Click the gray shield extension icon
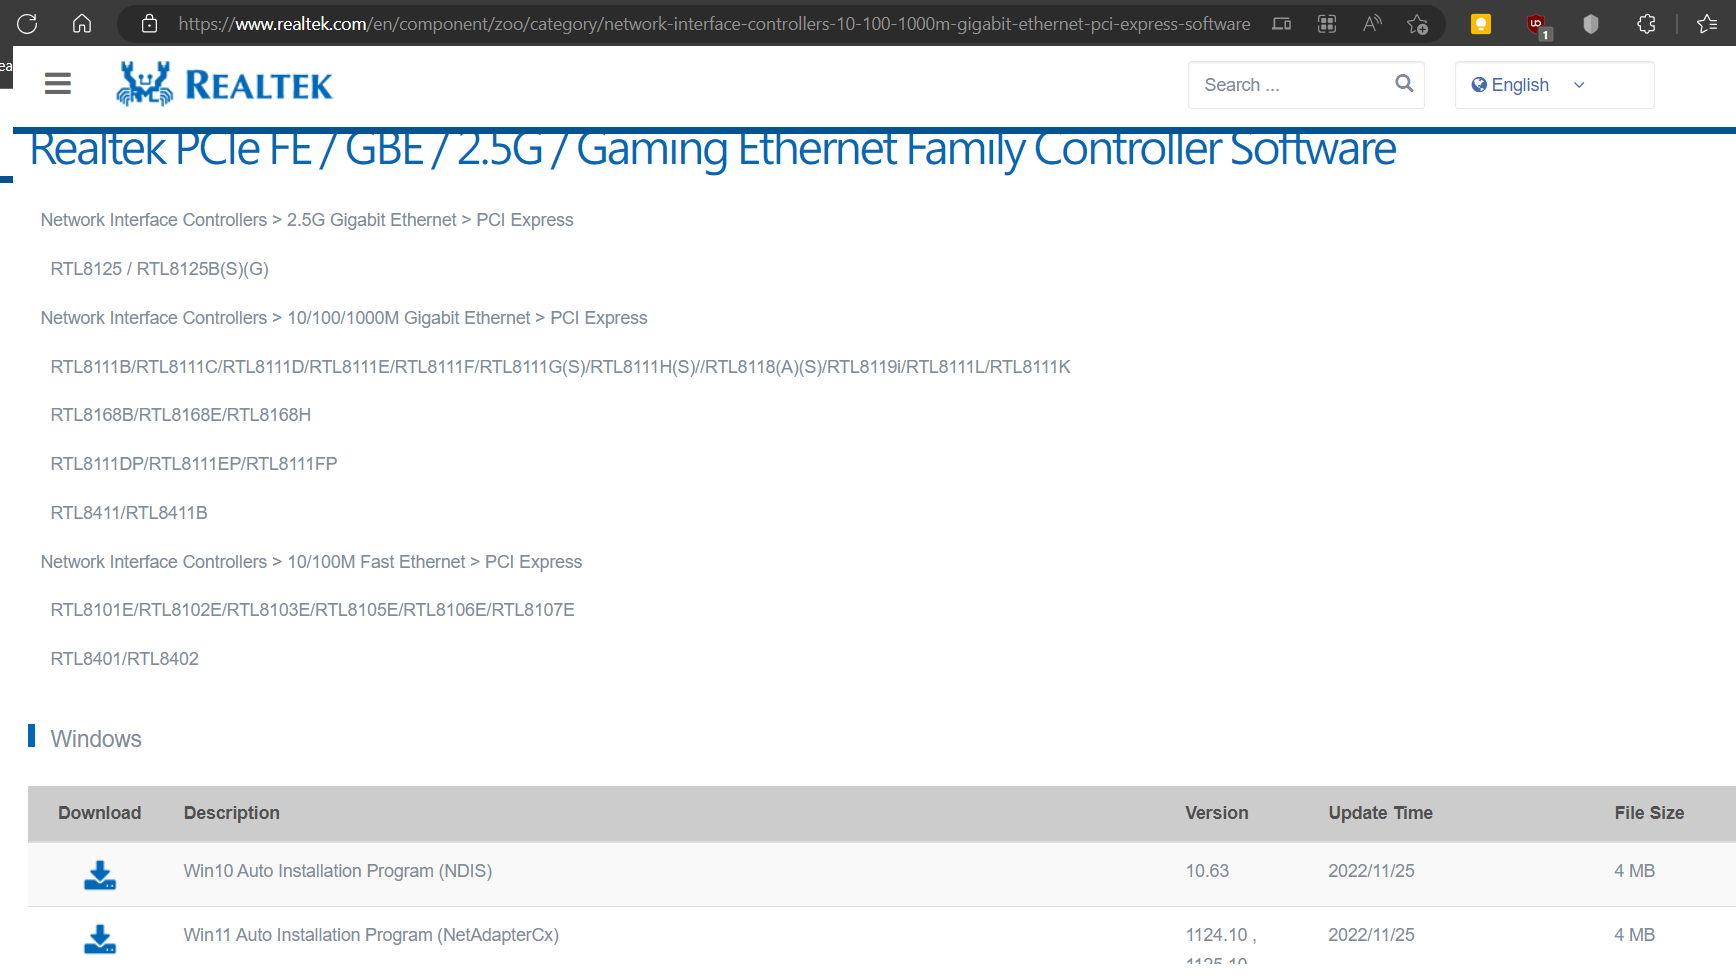Screen dimensions: 1736x976 (1591, 24)
